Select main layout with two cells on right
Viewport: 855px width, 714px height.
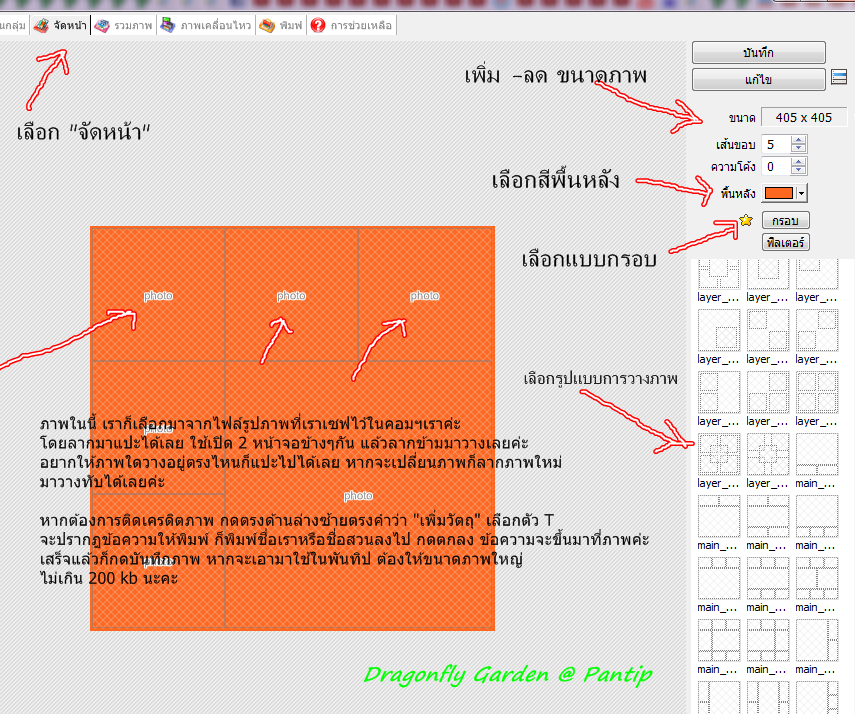tap(817, 640)
